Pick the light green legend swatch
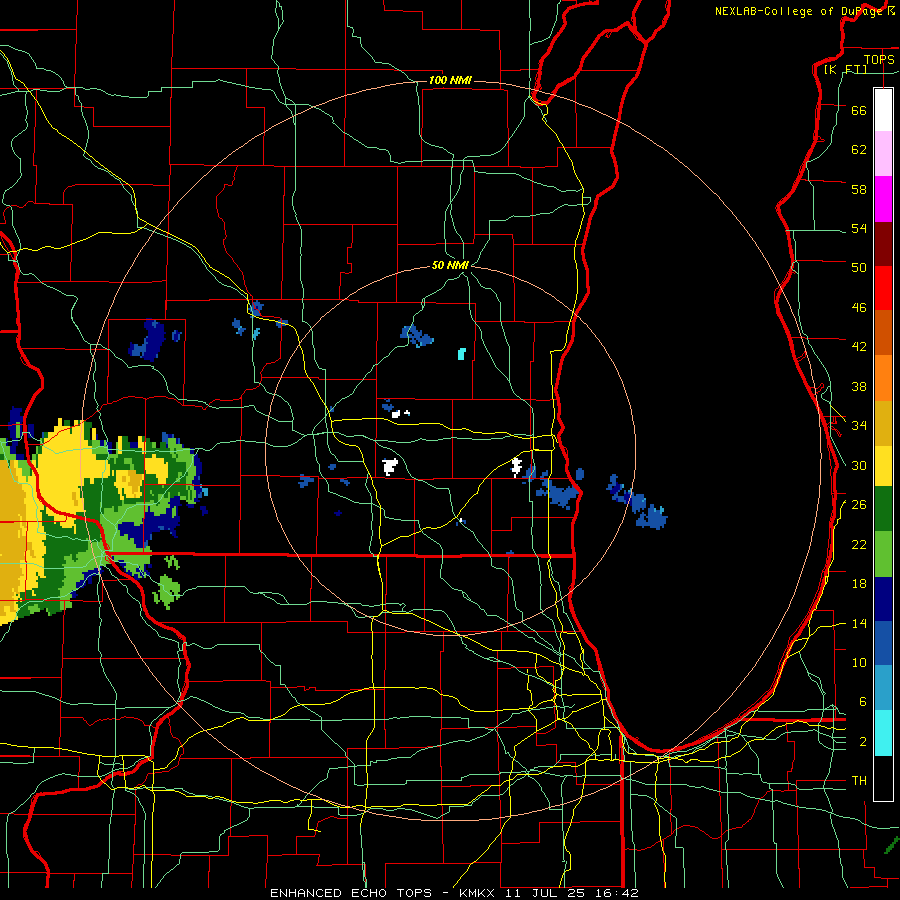This screenshot has height=900, width=900. (883, 554)
